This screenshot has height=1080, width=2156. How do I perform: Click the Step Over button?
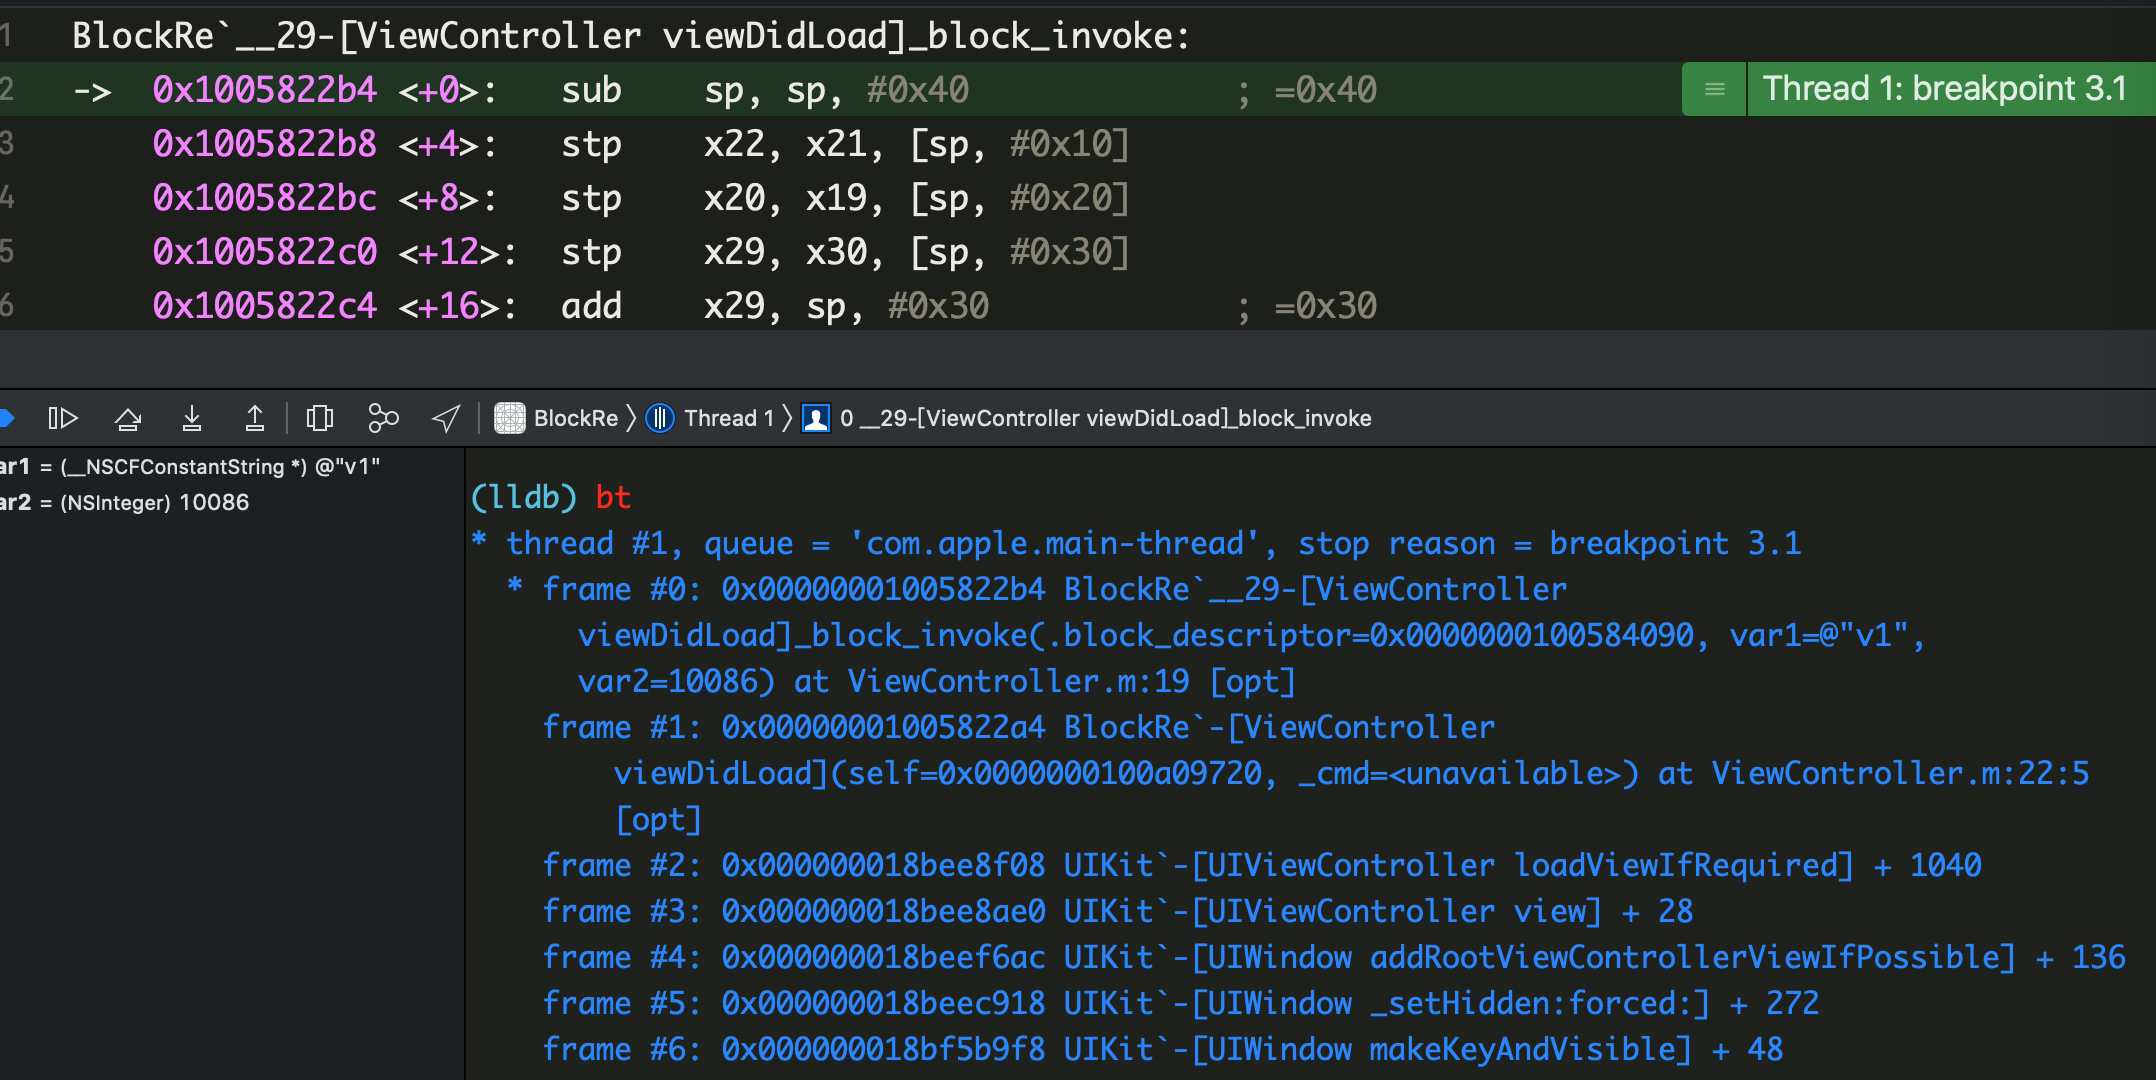click(128, 418)
